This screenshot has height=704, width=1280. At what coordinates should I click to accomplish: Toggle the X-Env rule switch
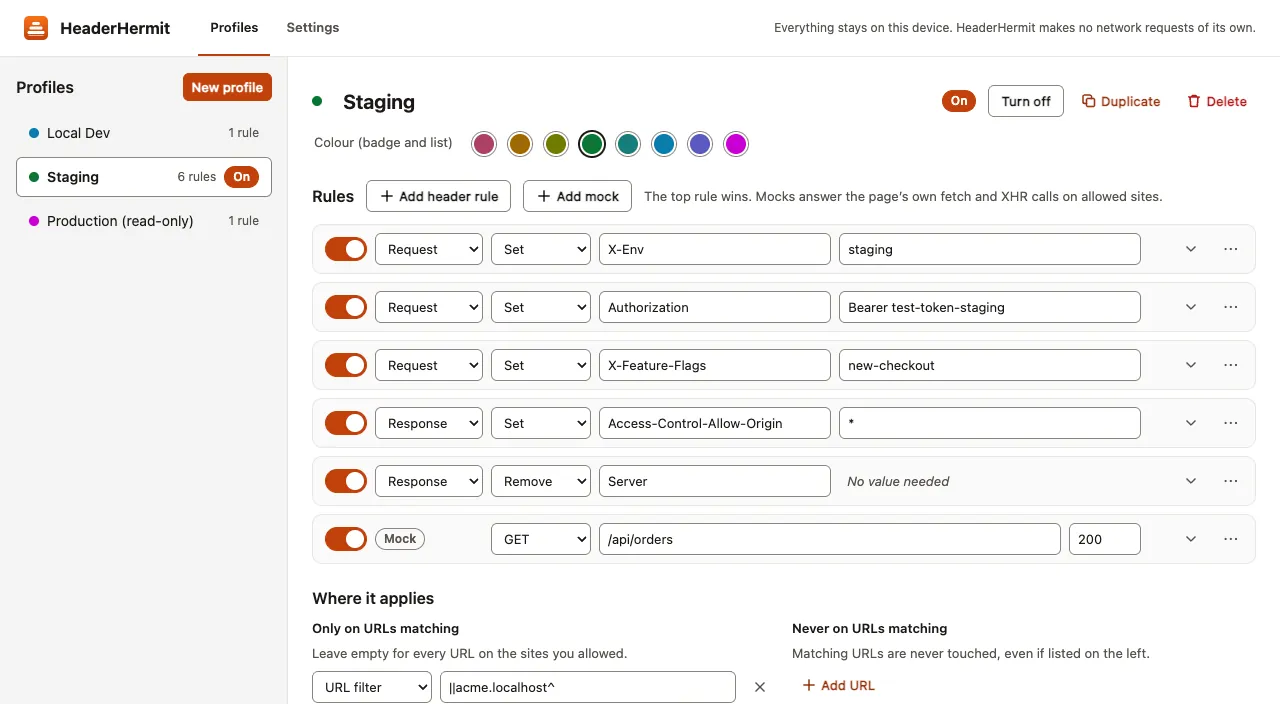[346, 249]
